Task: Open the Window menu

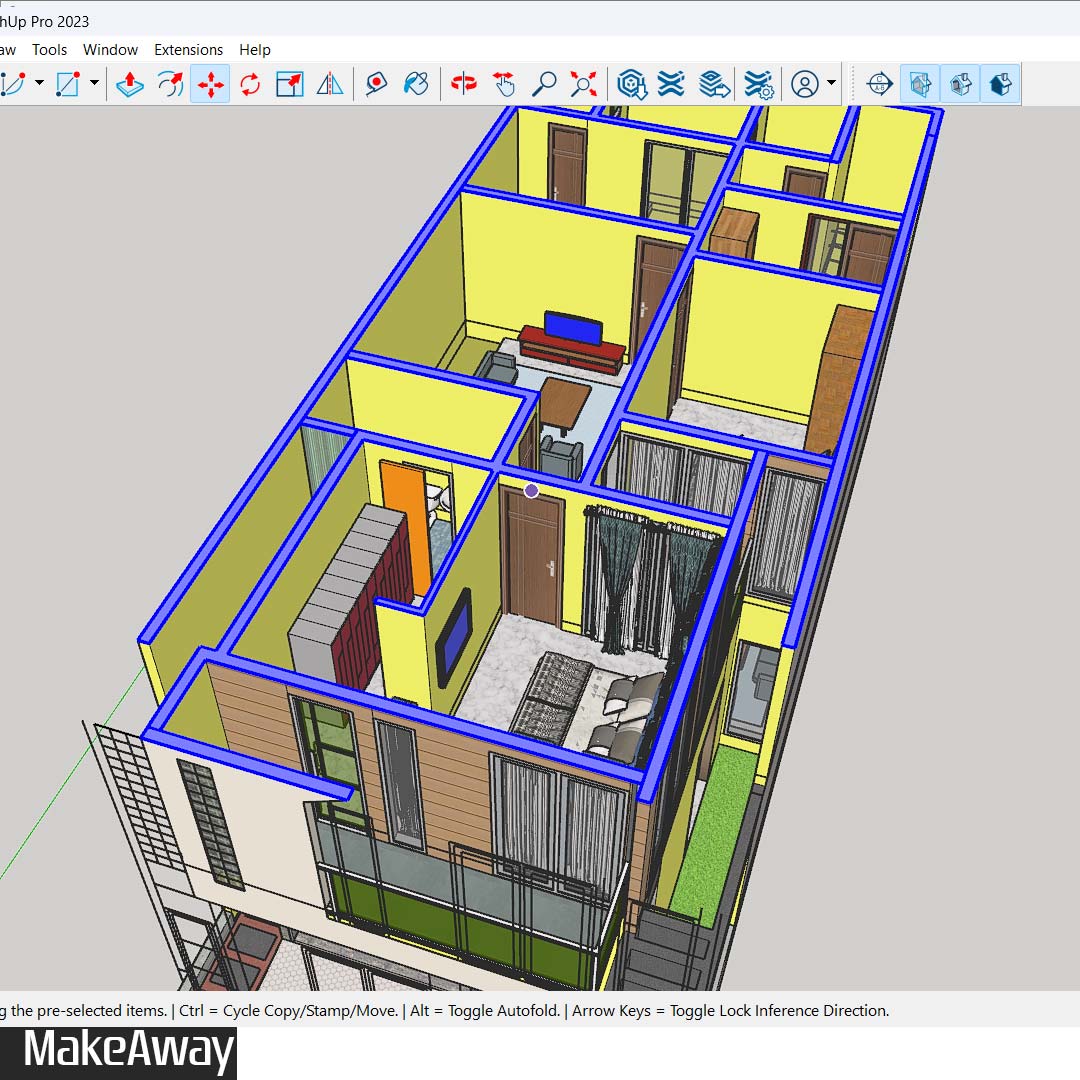Action: (110, 49)
